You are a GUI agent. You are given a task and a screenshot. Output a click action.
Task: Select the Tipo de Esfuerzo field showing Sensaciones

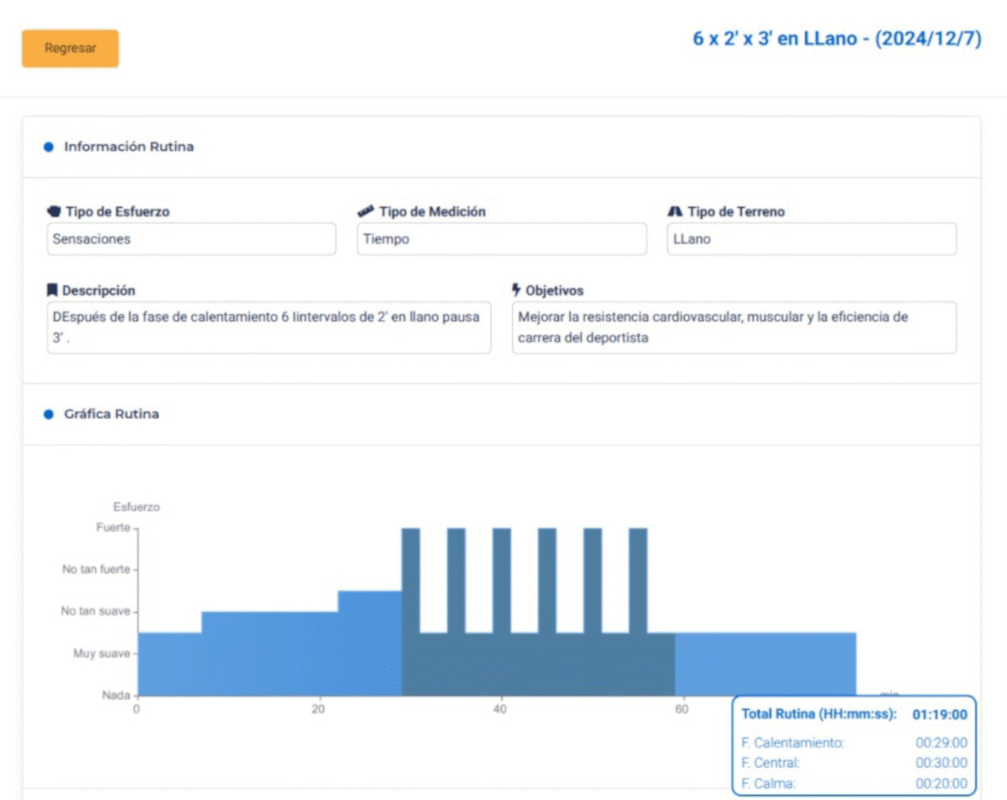pyautogui.click(x=191, y=239)
